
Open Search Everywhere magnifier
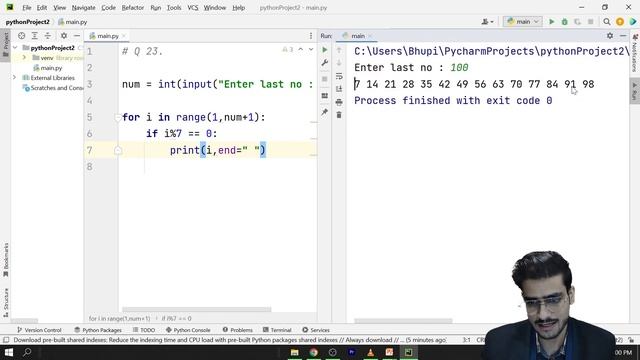point(607,22)
